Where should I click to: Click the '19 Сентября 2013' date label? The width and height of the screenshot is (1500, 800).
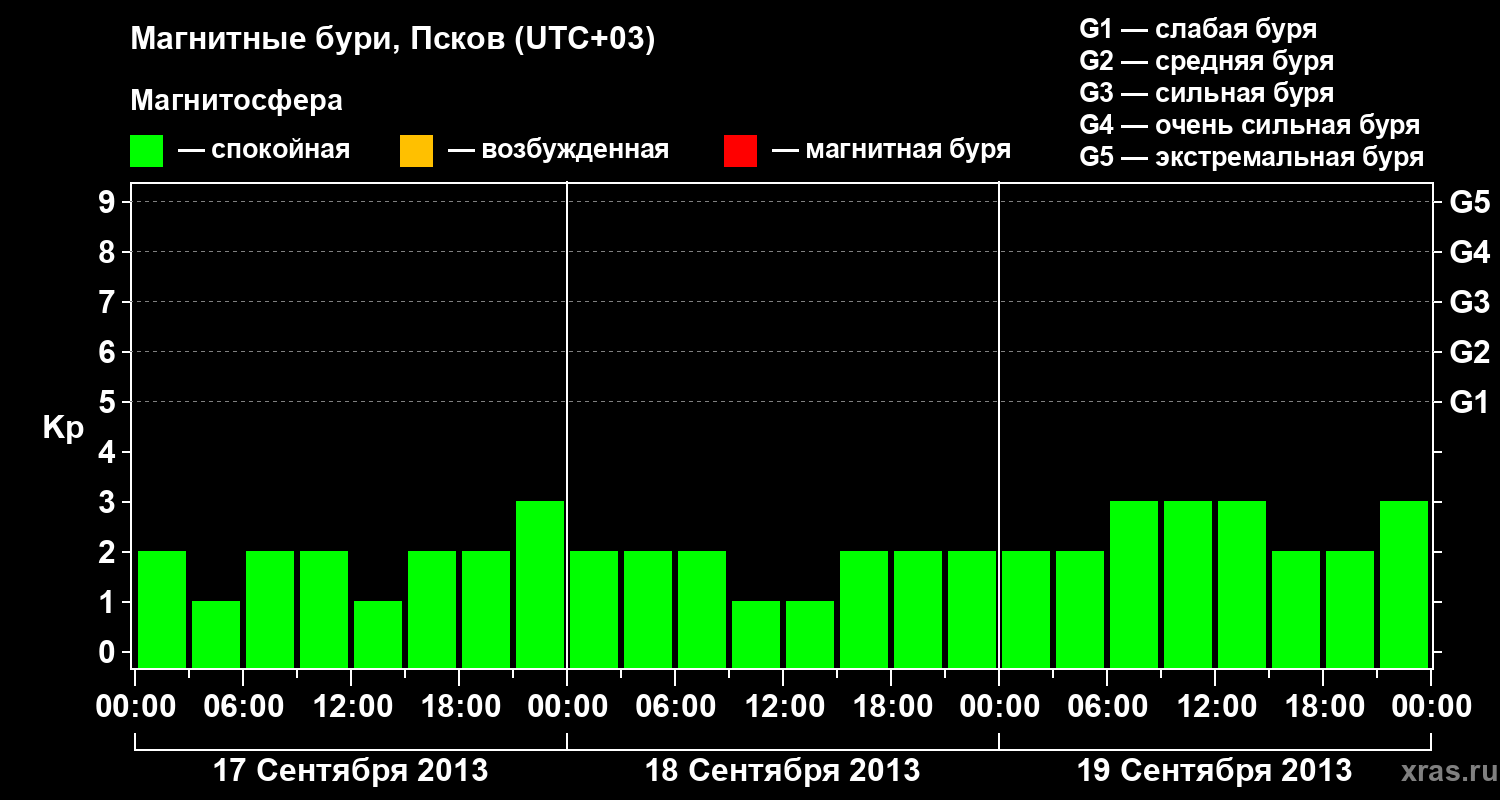pos(1215,771)
